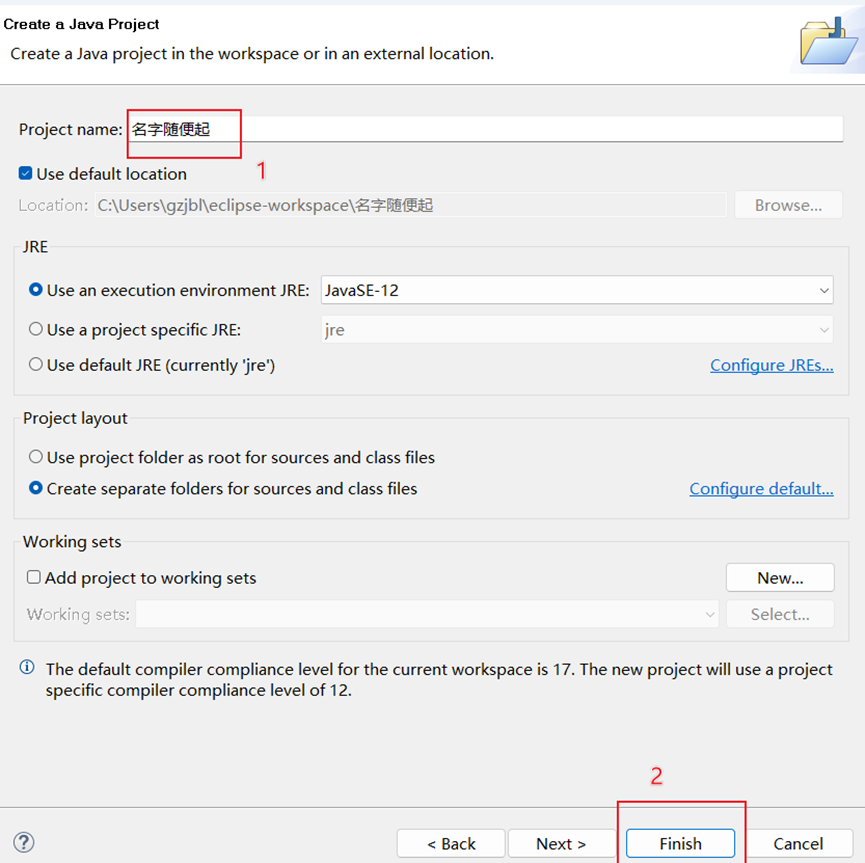Expand the project specific jre dropdown
865x863 pixels.
point(576,330)
